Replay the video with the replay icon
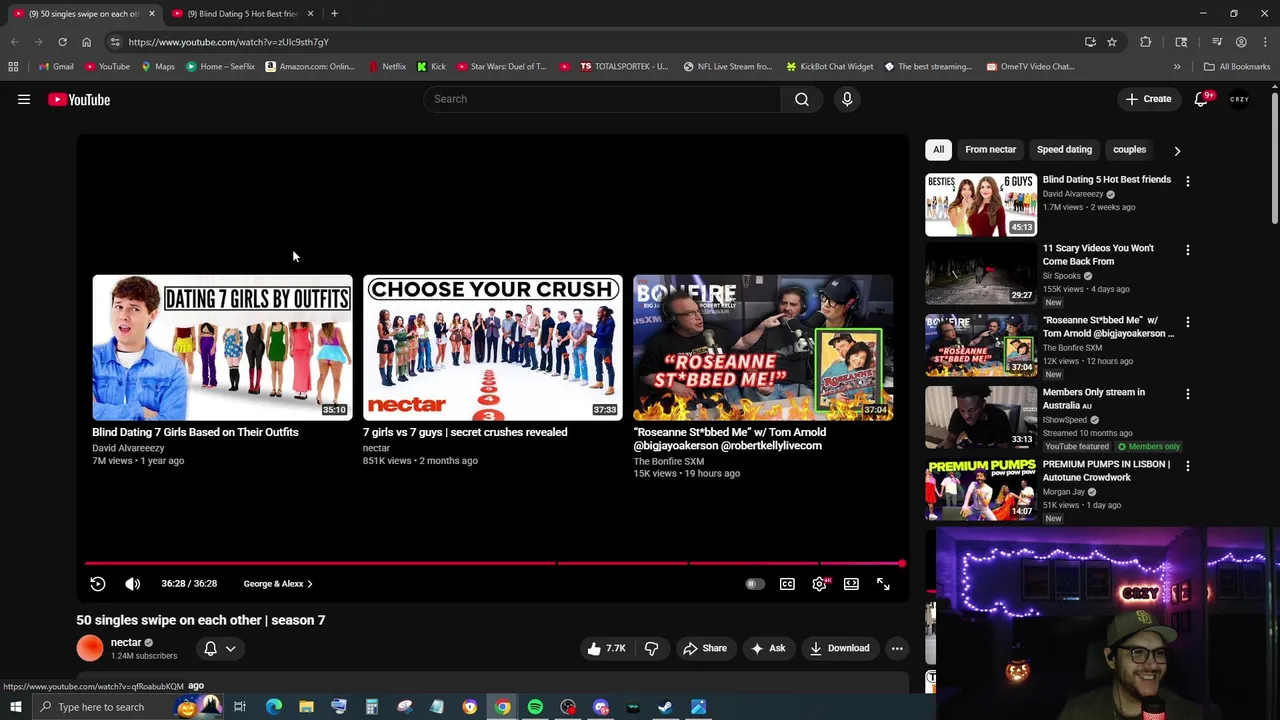The image size is (1280, 720). point(98,584)
